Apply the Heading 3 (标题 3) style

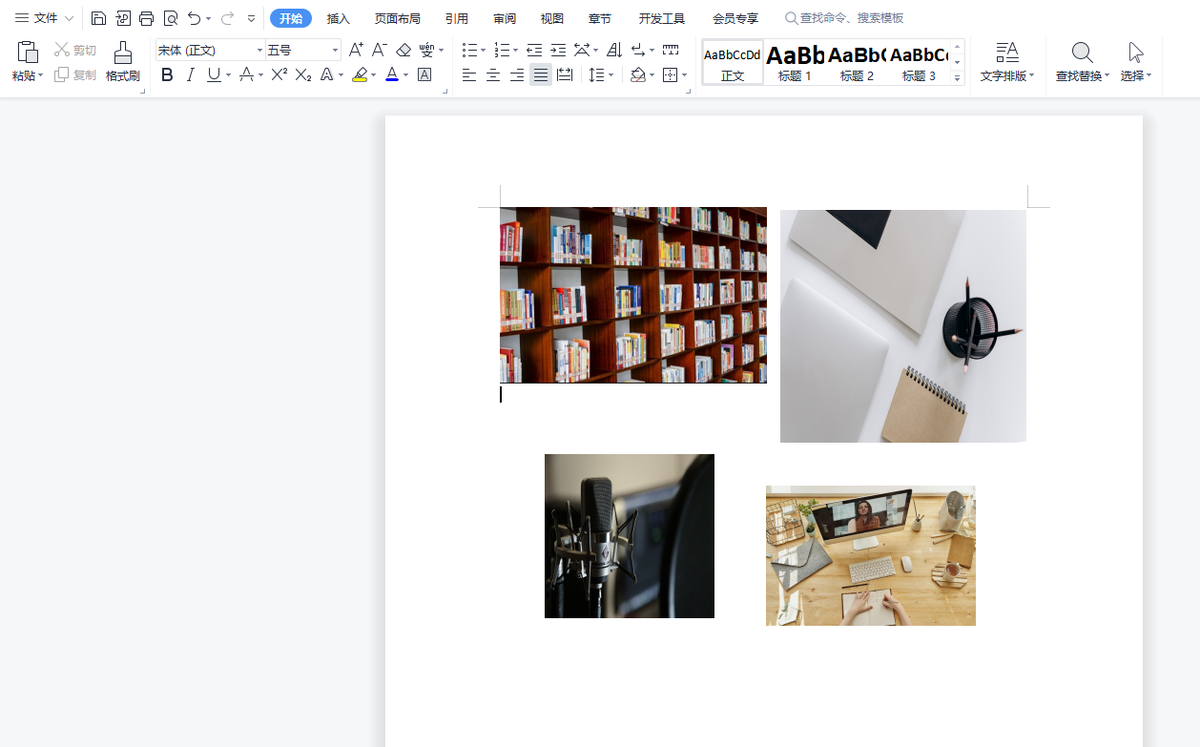pos(919,63)
